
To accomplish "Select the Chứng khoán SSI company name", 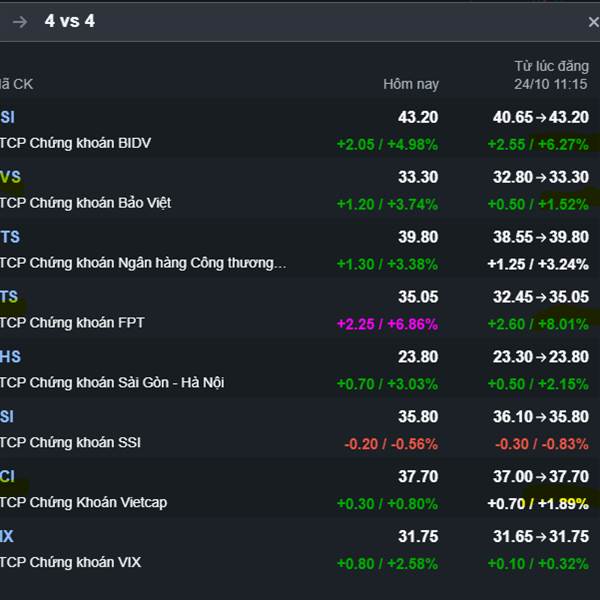I will (71, 443).
